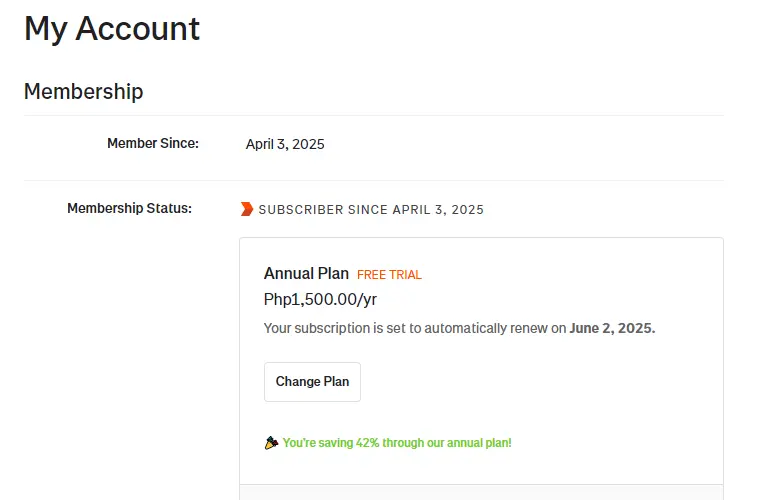Viewport: 774px width, 500px height.
Task: Click the "You're saving 42%" message
Action: [x=397, y=443]
